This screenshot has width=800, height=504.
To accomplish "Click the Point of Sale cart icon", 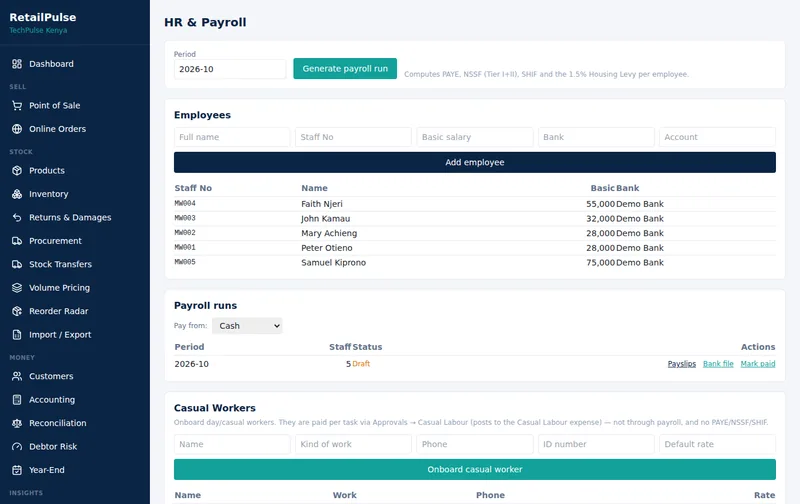I will (x=17, y=106).
